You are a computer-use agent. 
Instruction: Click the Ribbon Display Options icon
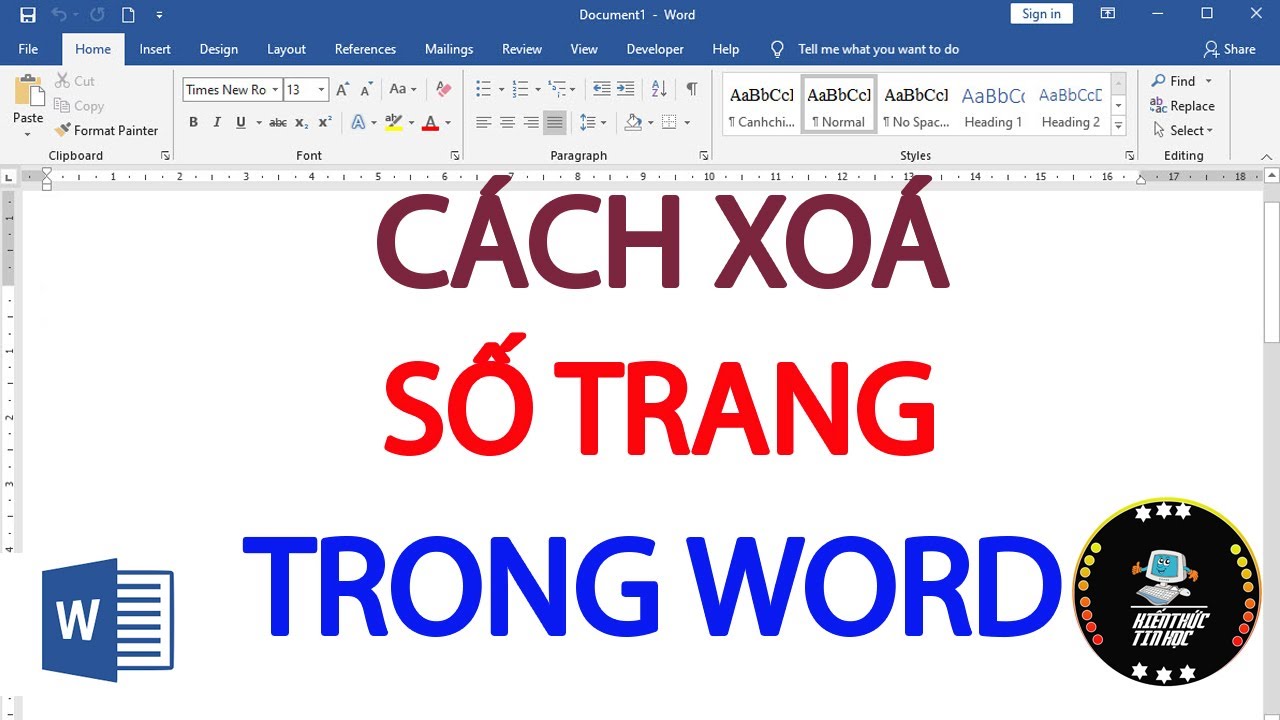click(1107, 14)
